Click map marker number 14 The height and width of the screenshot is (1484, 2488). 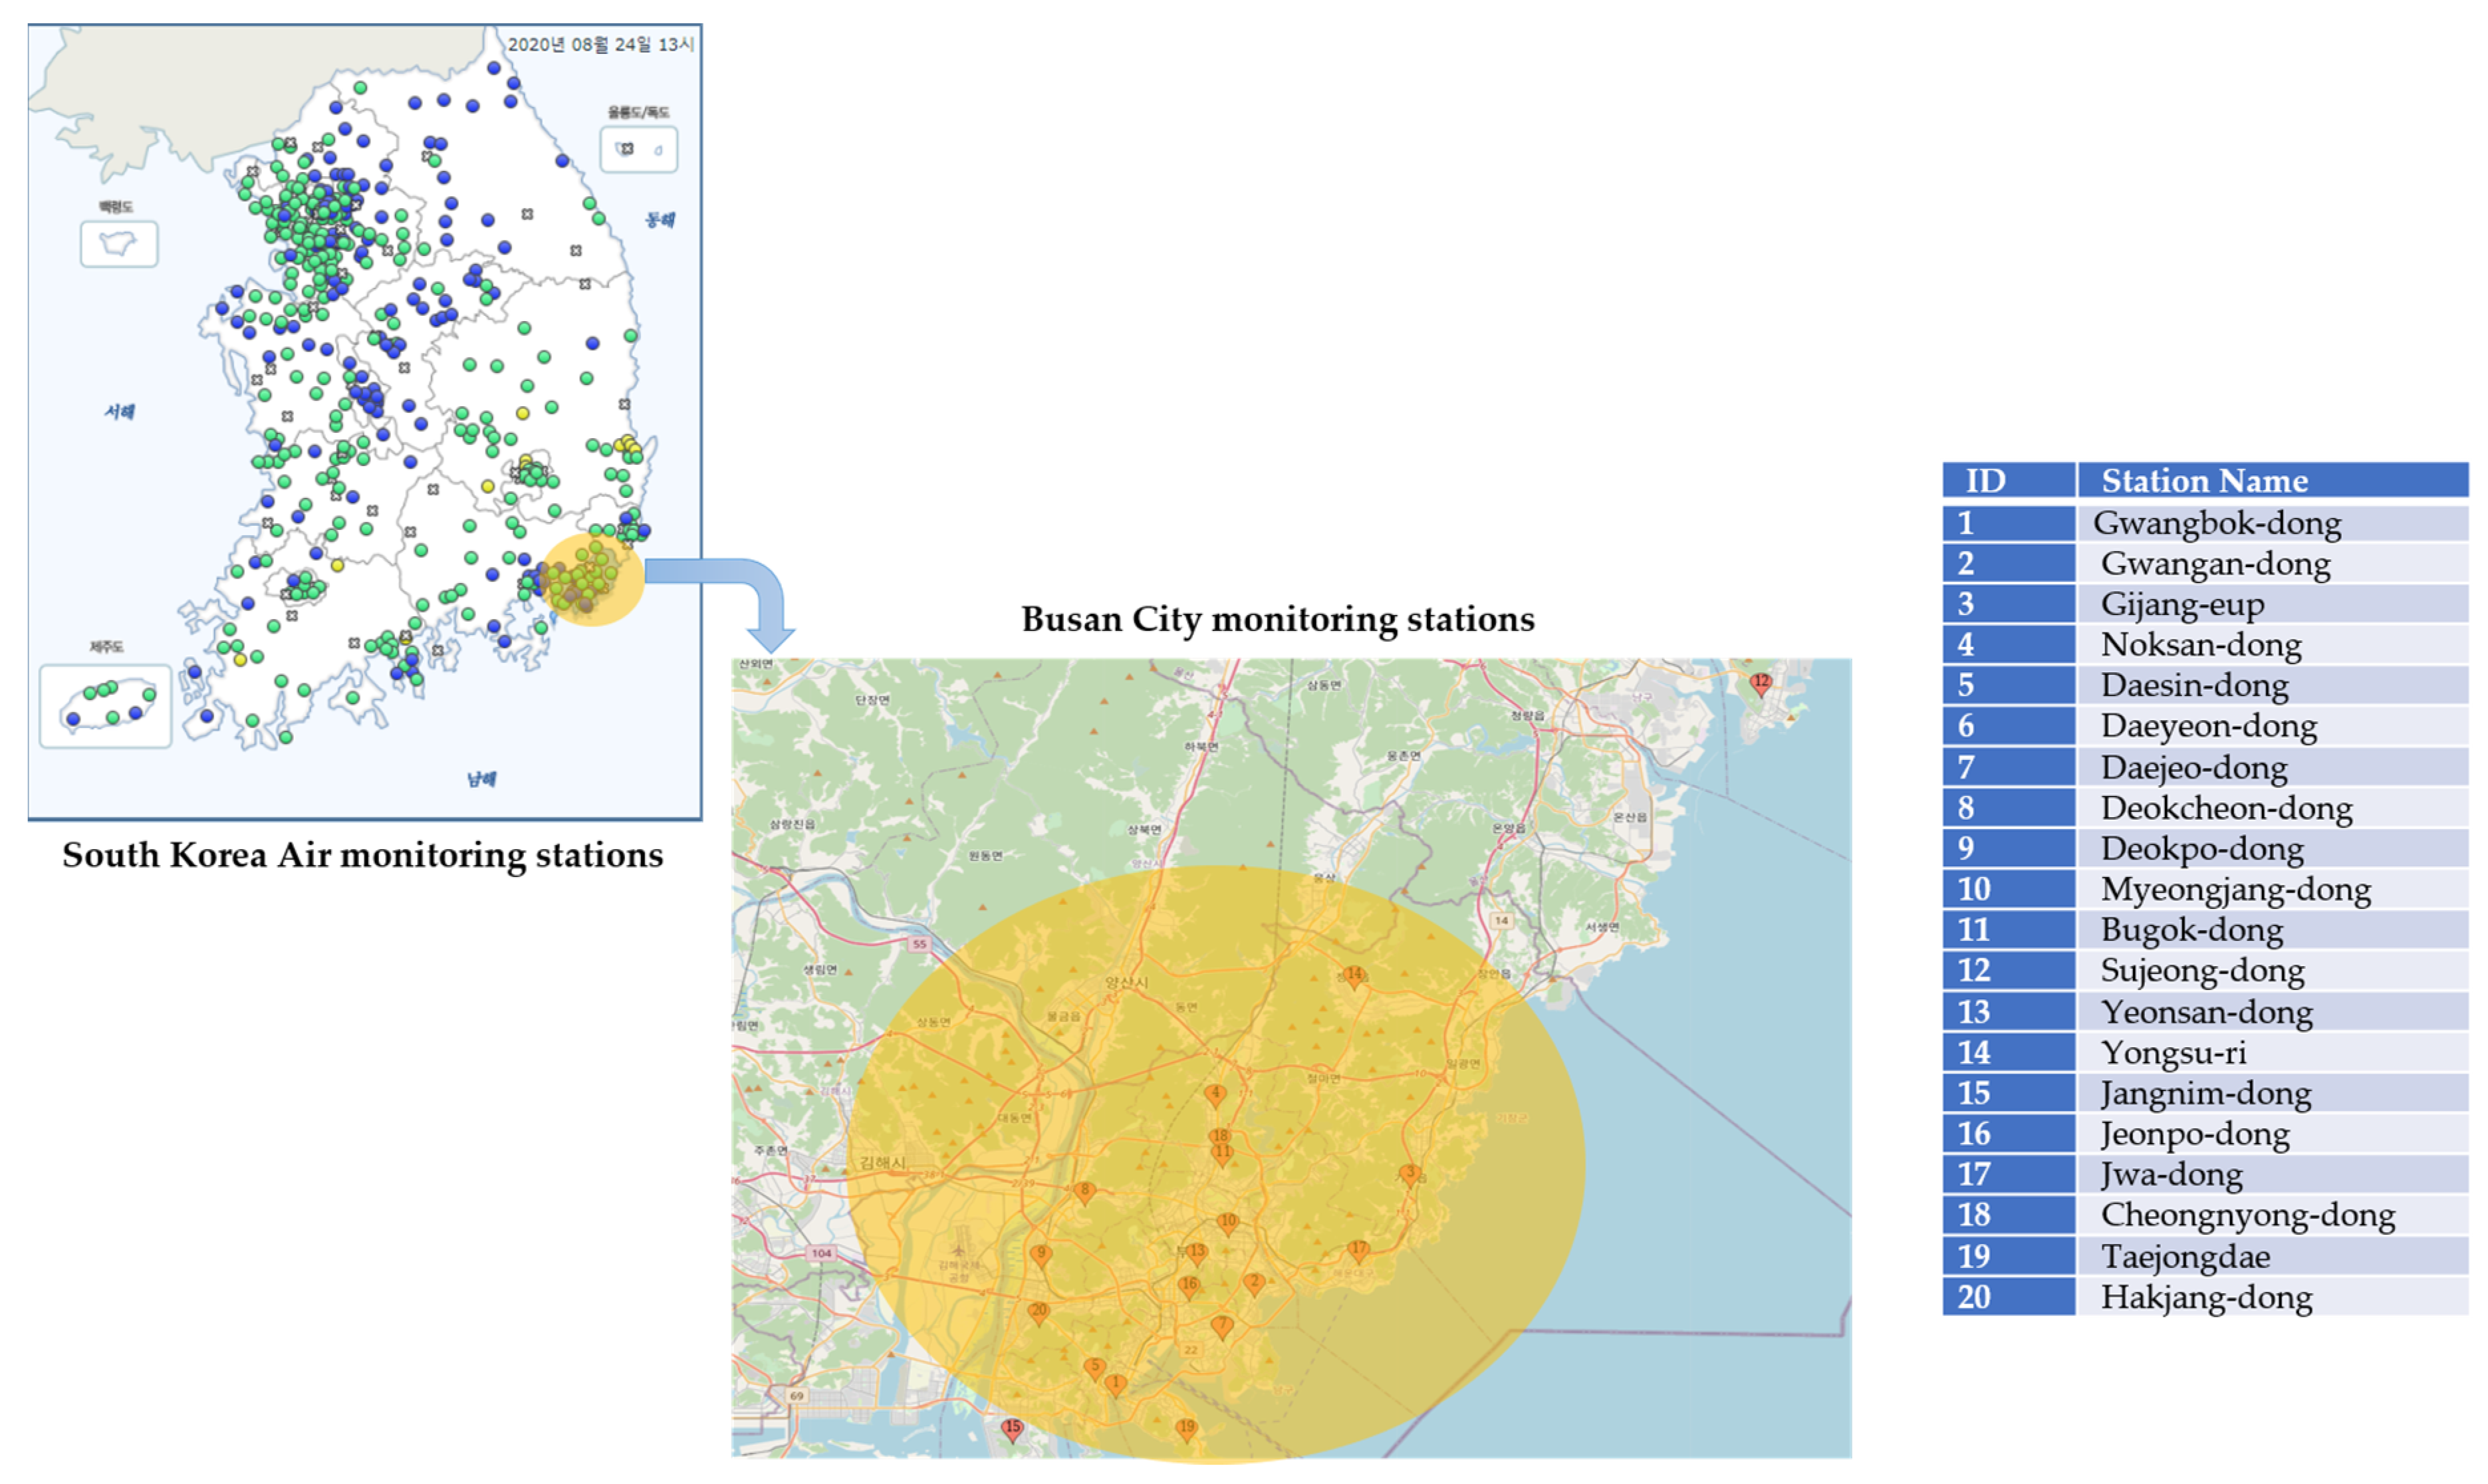coord(1353,976)
